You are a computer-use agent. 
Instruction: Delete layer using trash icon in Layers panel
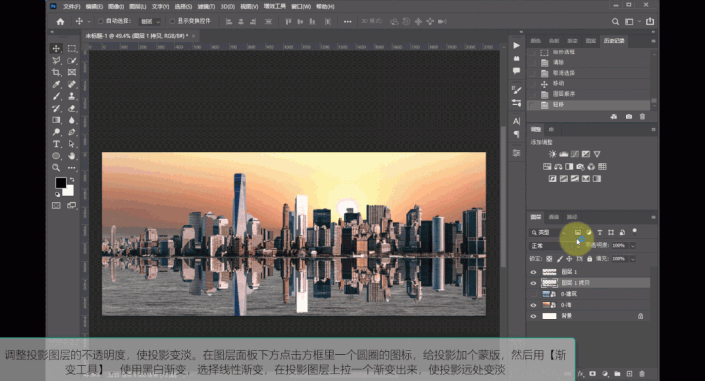tap(642, 373)
